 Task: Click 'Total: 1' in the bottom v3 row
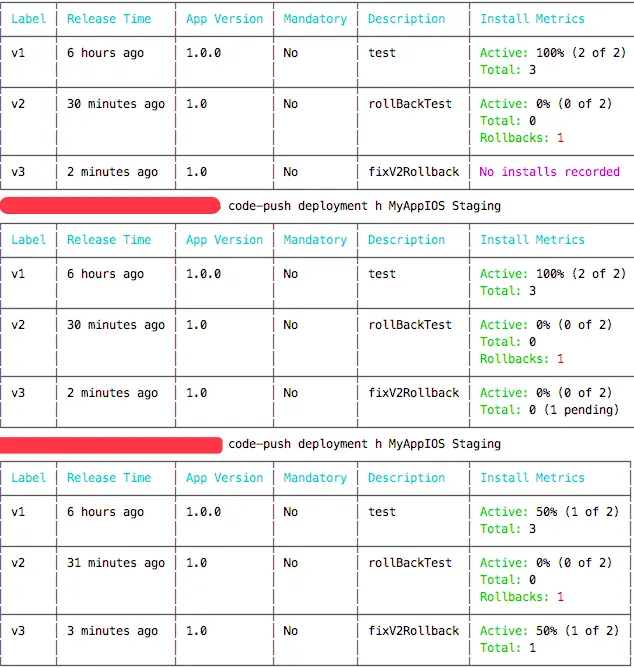pyautogui.click(x=508, y=648)
